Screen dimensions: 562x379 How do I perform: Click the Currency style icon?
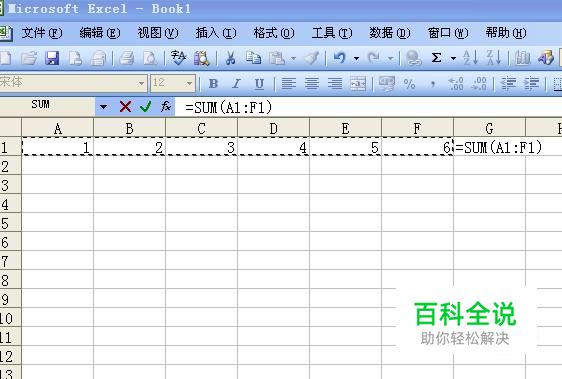coord(387,84)
